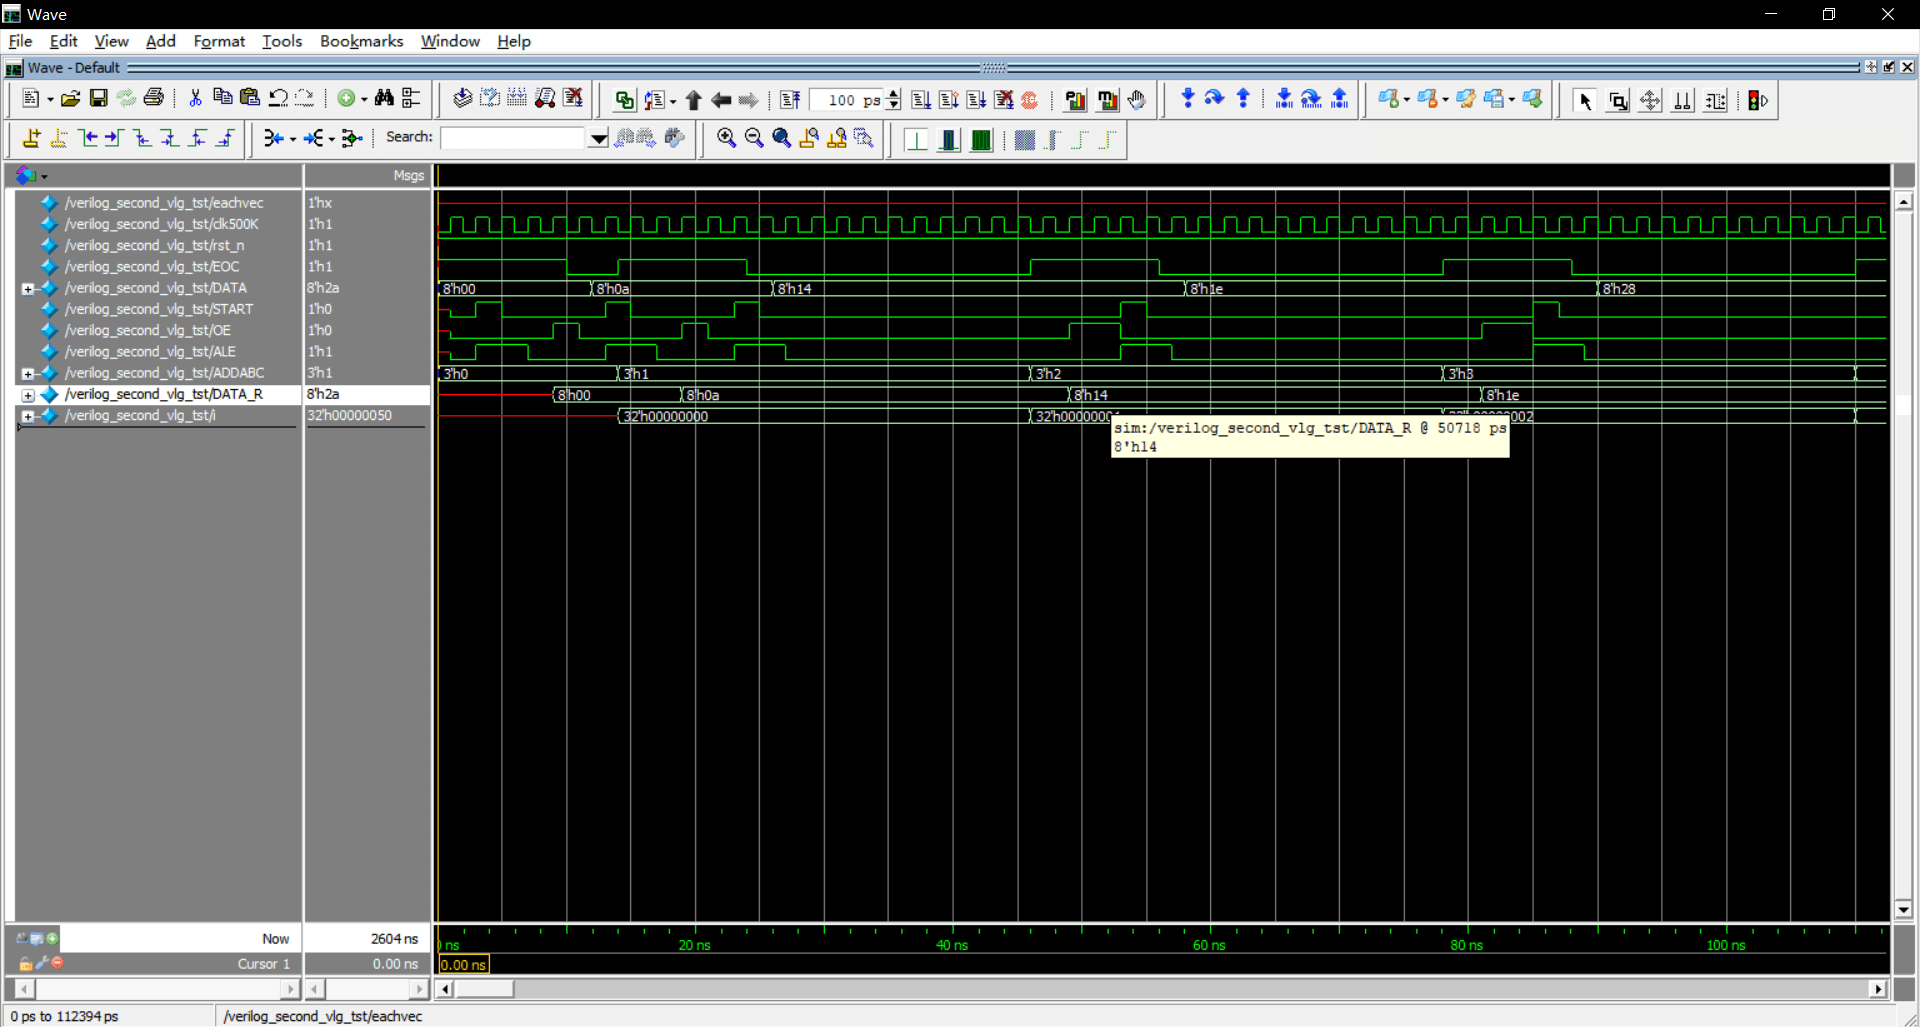Increase run length with up stepper
1920x1027 pixels.
894,94
